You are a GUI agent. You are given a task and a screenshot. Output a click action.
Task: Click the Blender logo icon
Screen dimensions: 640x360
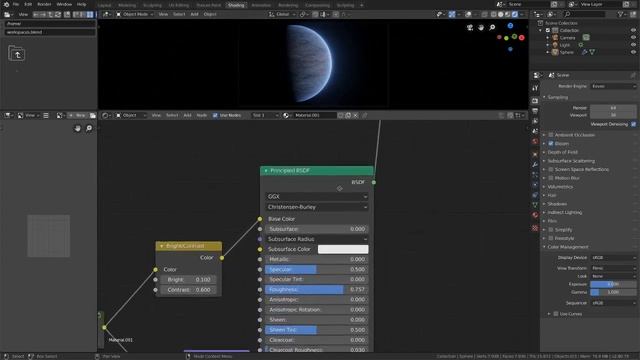[6, 4]
